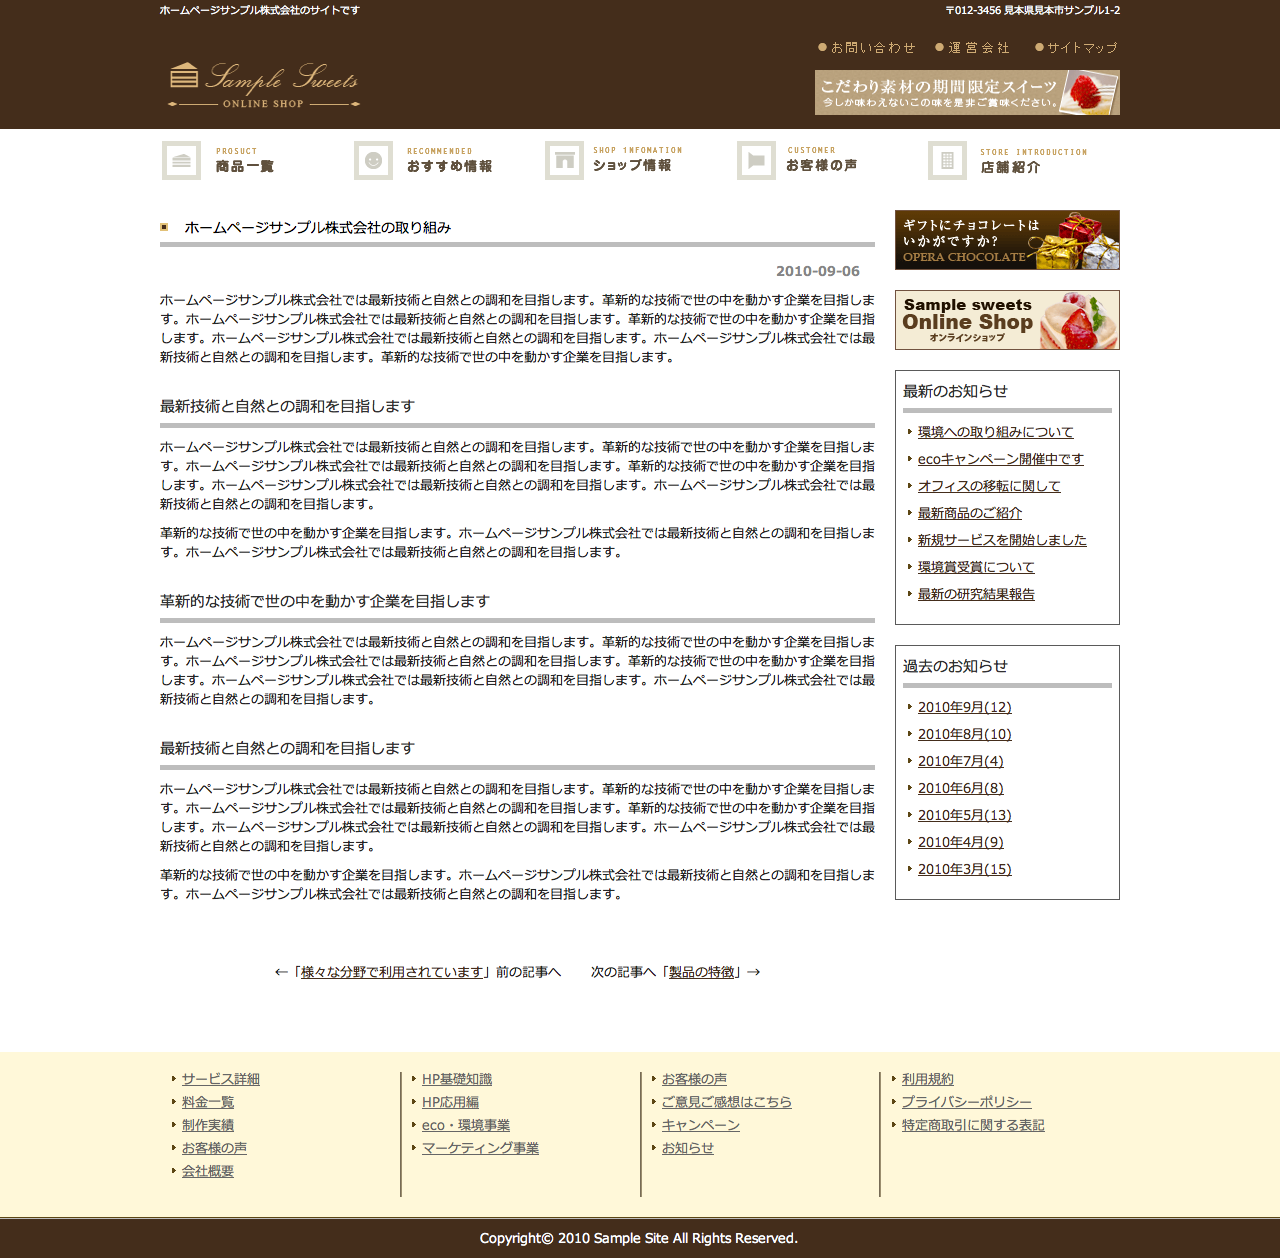Image resolution: width=1280 pixels, height=1258 pixels.
Task: Select the 2010年9月(12) archive link
Action: (x=964, y=707)
